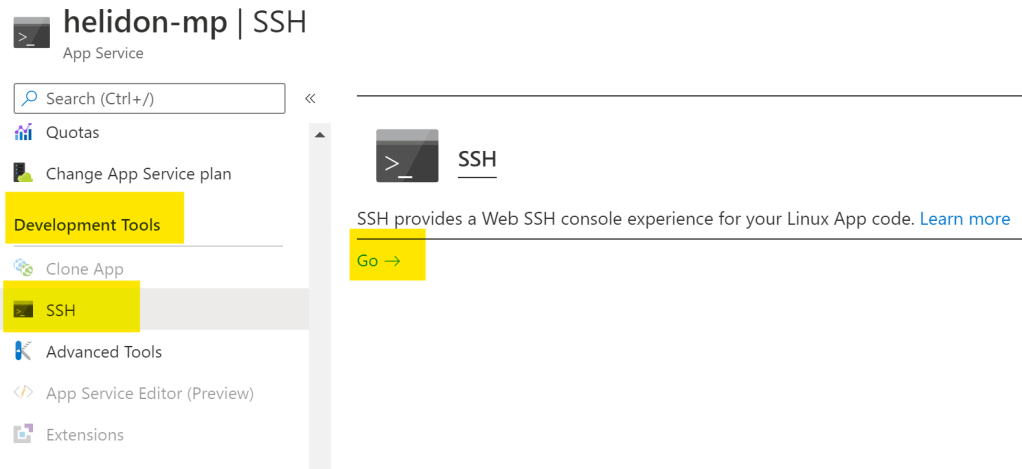Image resolution: width=1022 pixels, height=469 pixels.
Task: Click the Extensions icon in sidebar
Action: point(23,435)
